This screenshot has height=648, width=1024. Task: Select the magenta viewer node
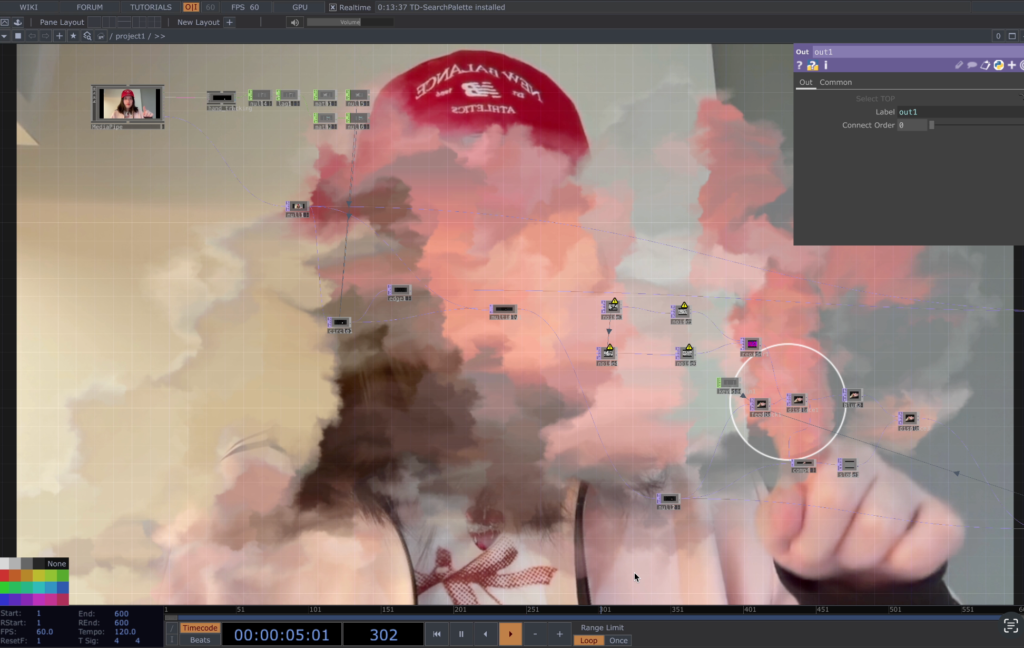click(x=751, y=346)
